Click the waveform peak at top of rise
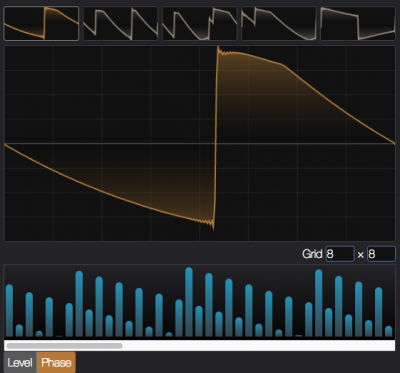 [218, 49]
